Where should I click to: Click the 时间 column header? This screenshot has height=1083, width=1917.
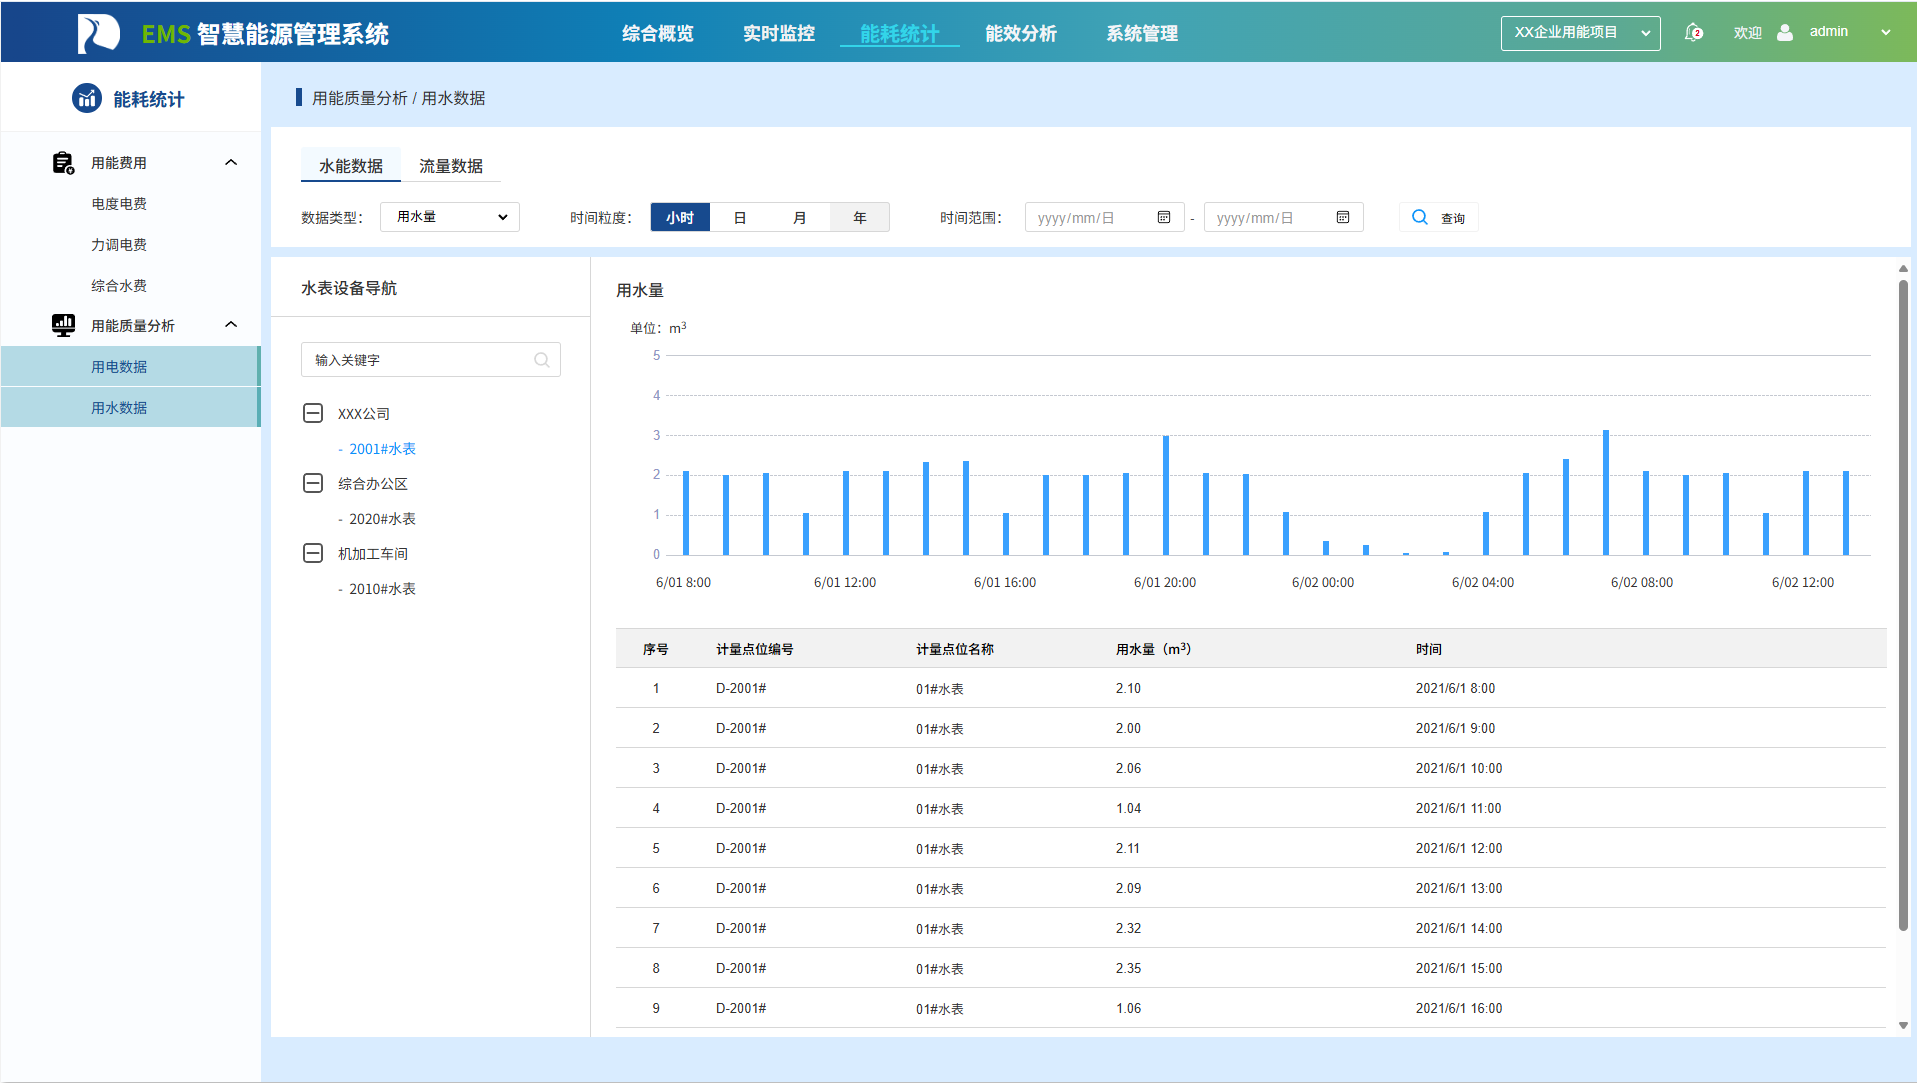pyautogui.click(x=1429, y=649)
